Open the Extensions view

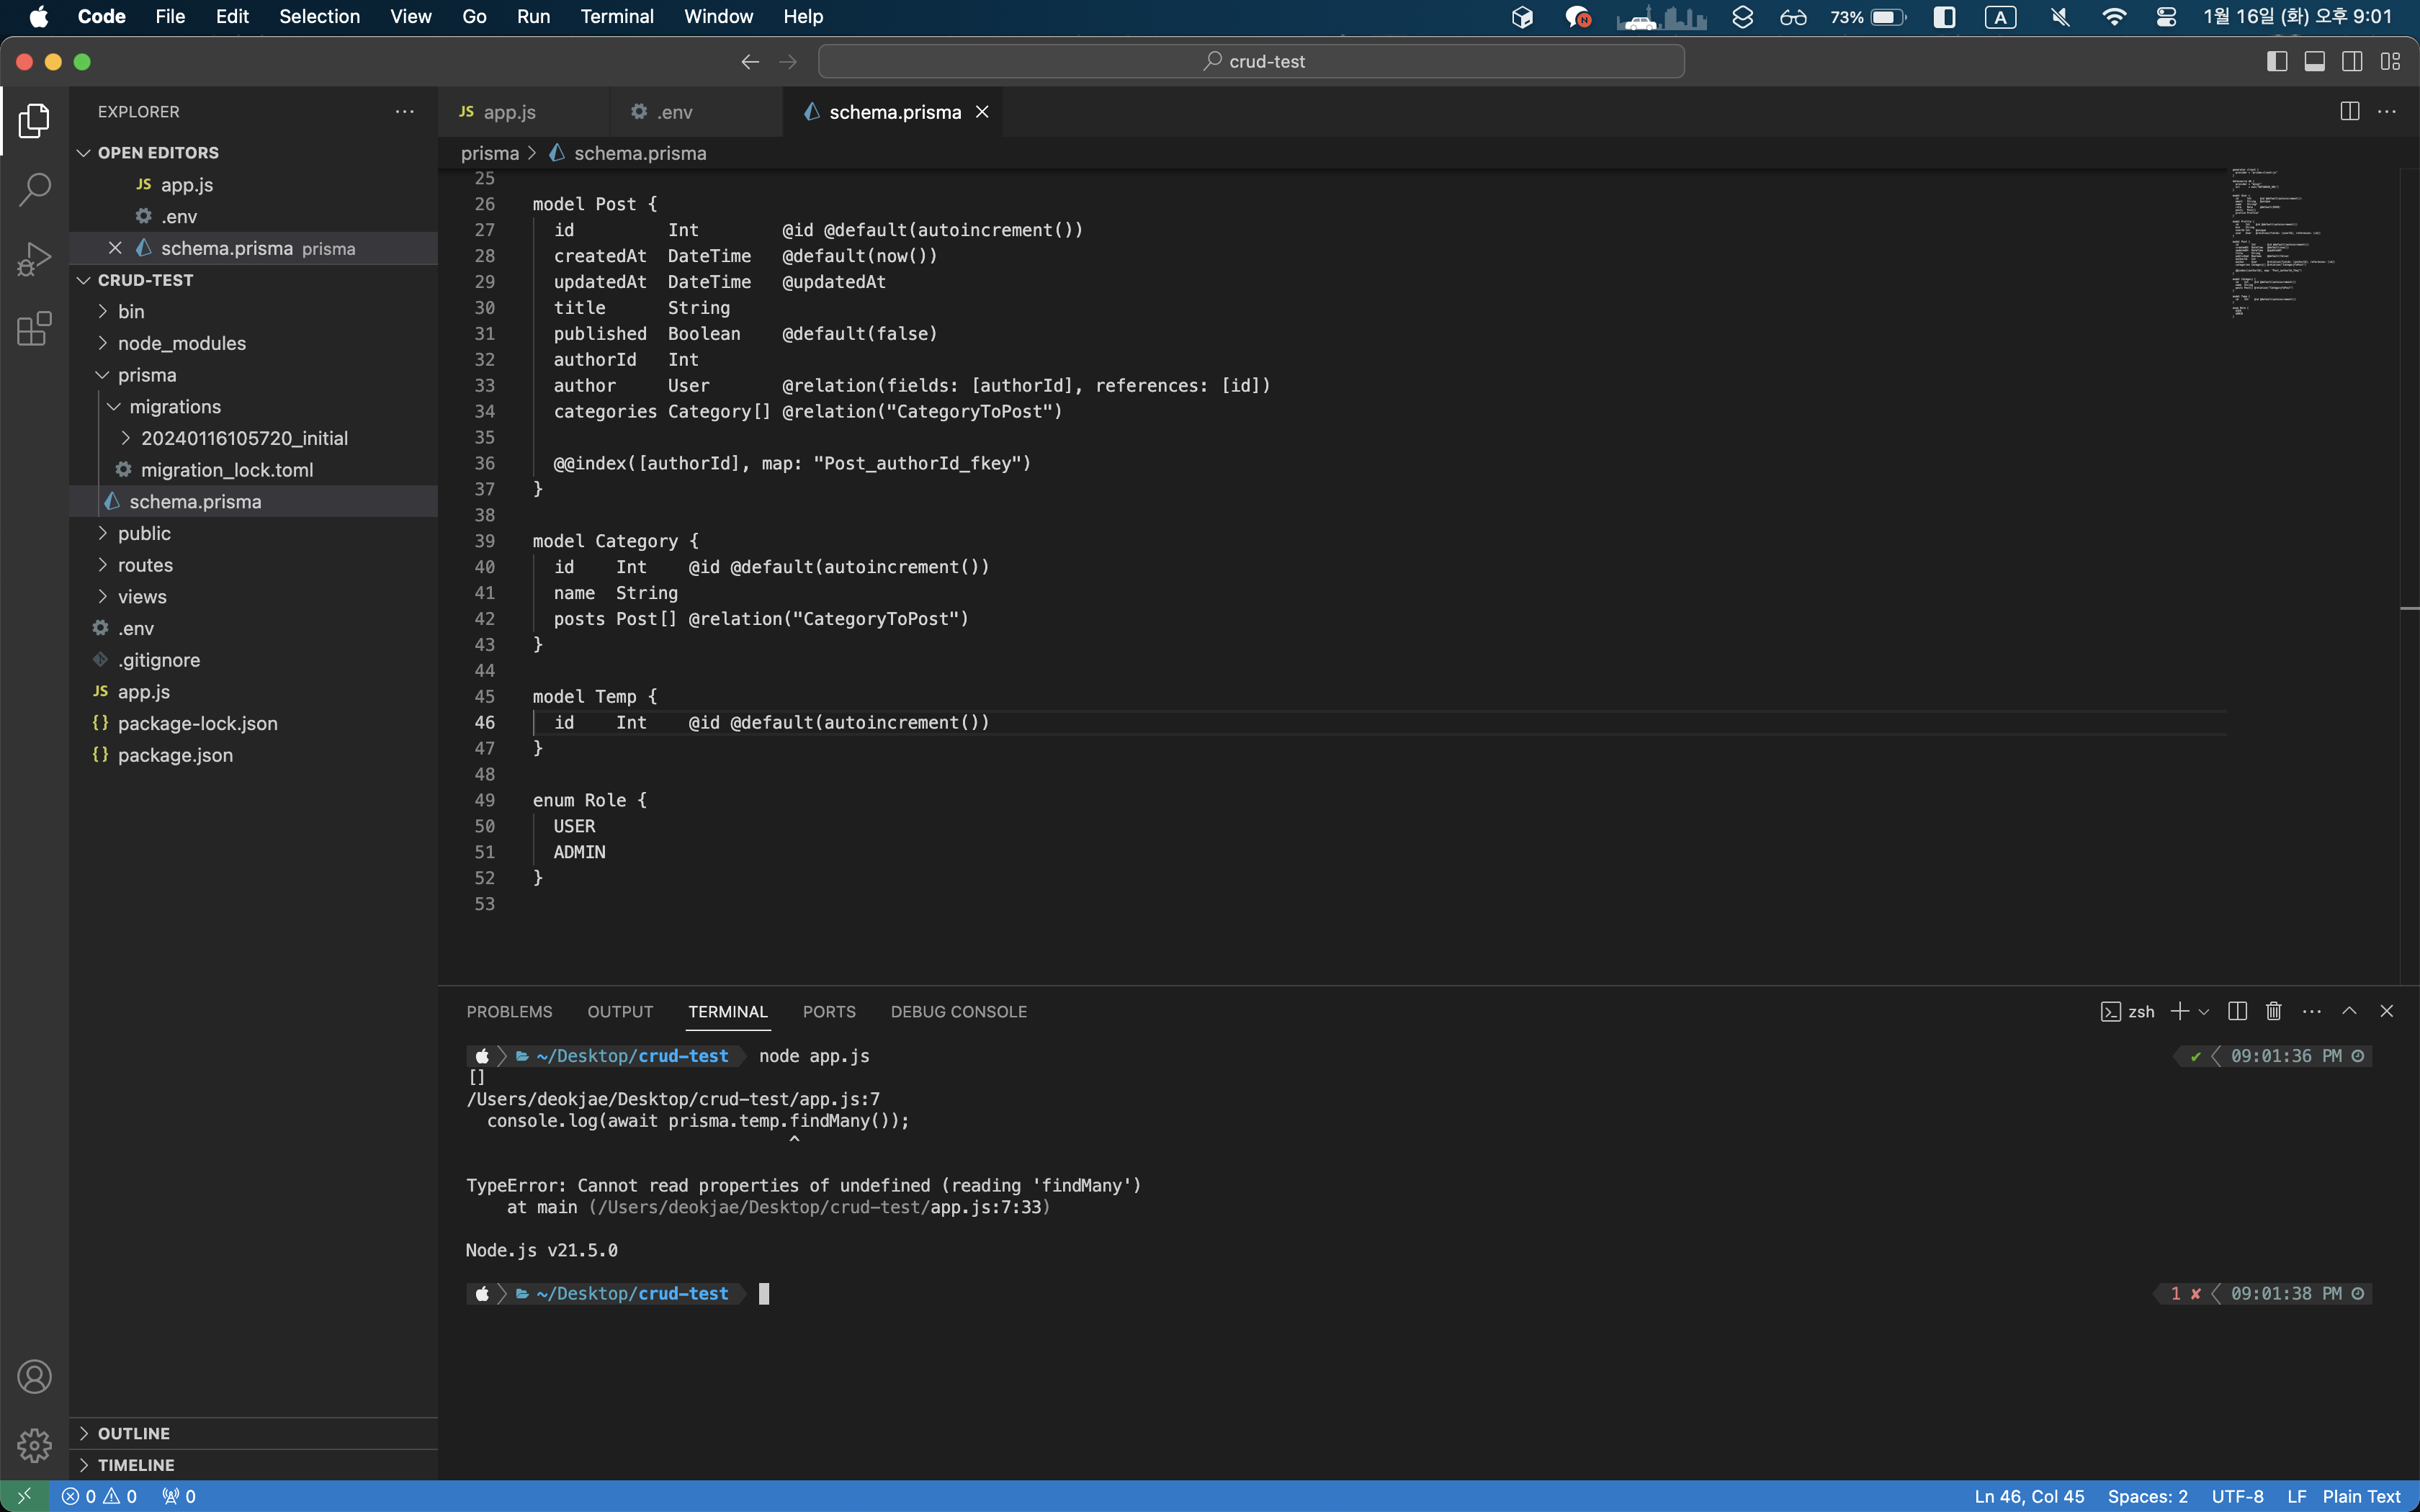(x=34, y=328)
